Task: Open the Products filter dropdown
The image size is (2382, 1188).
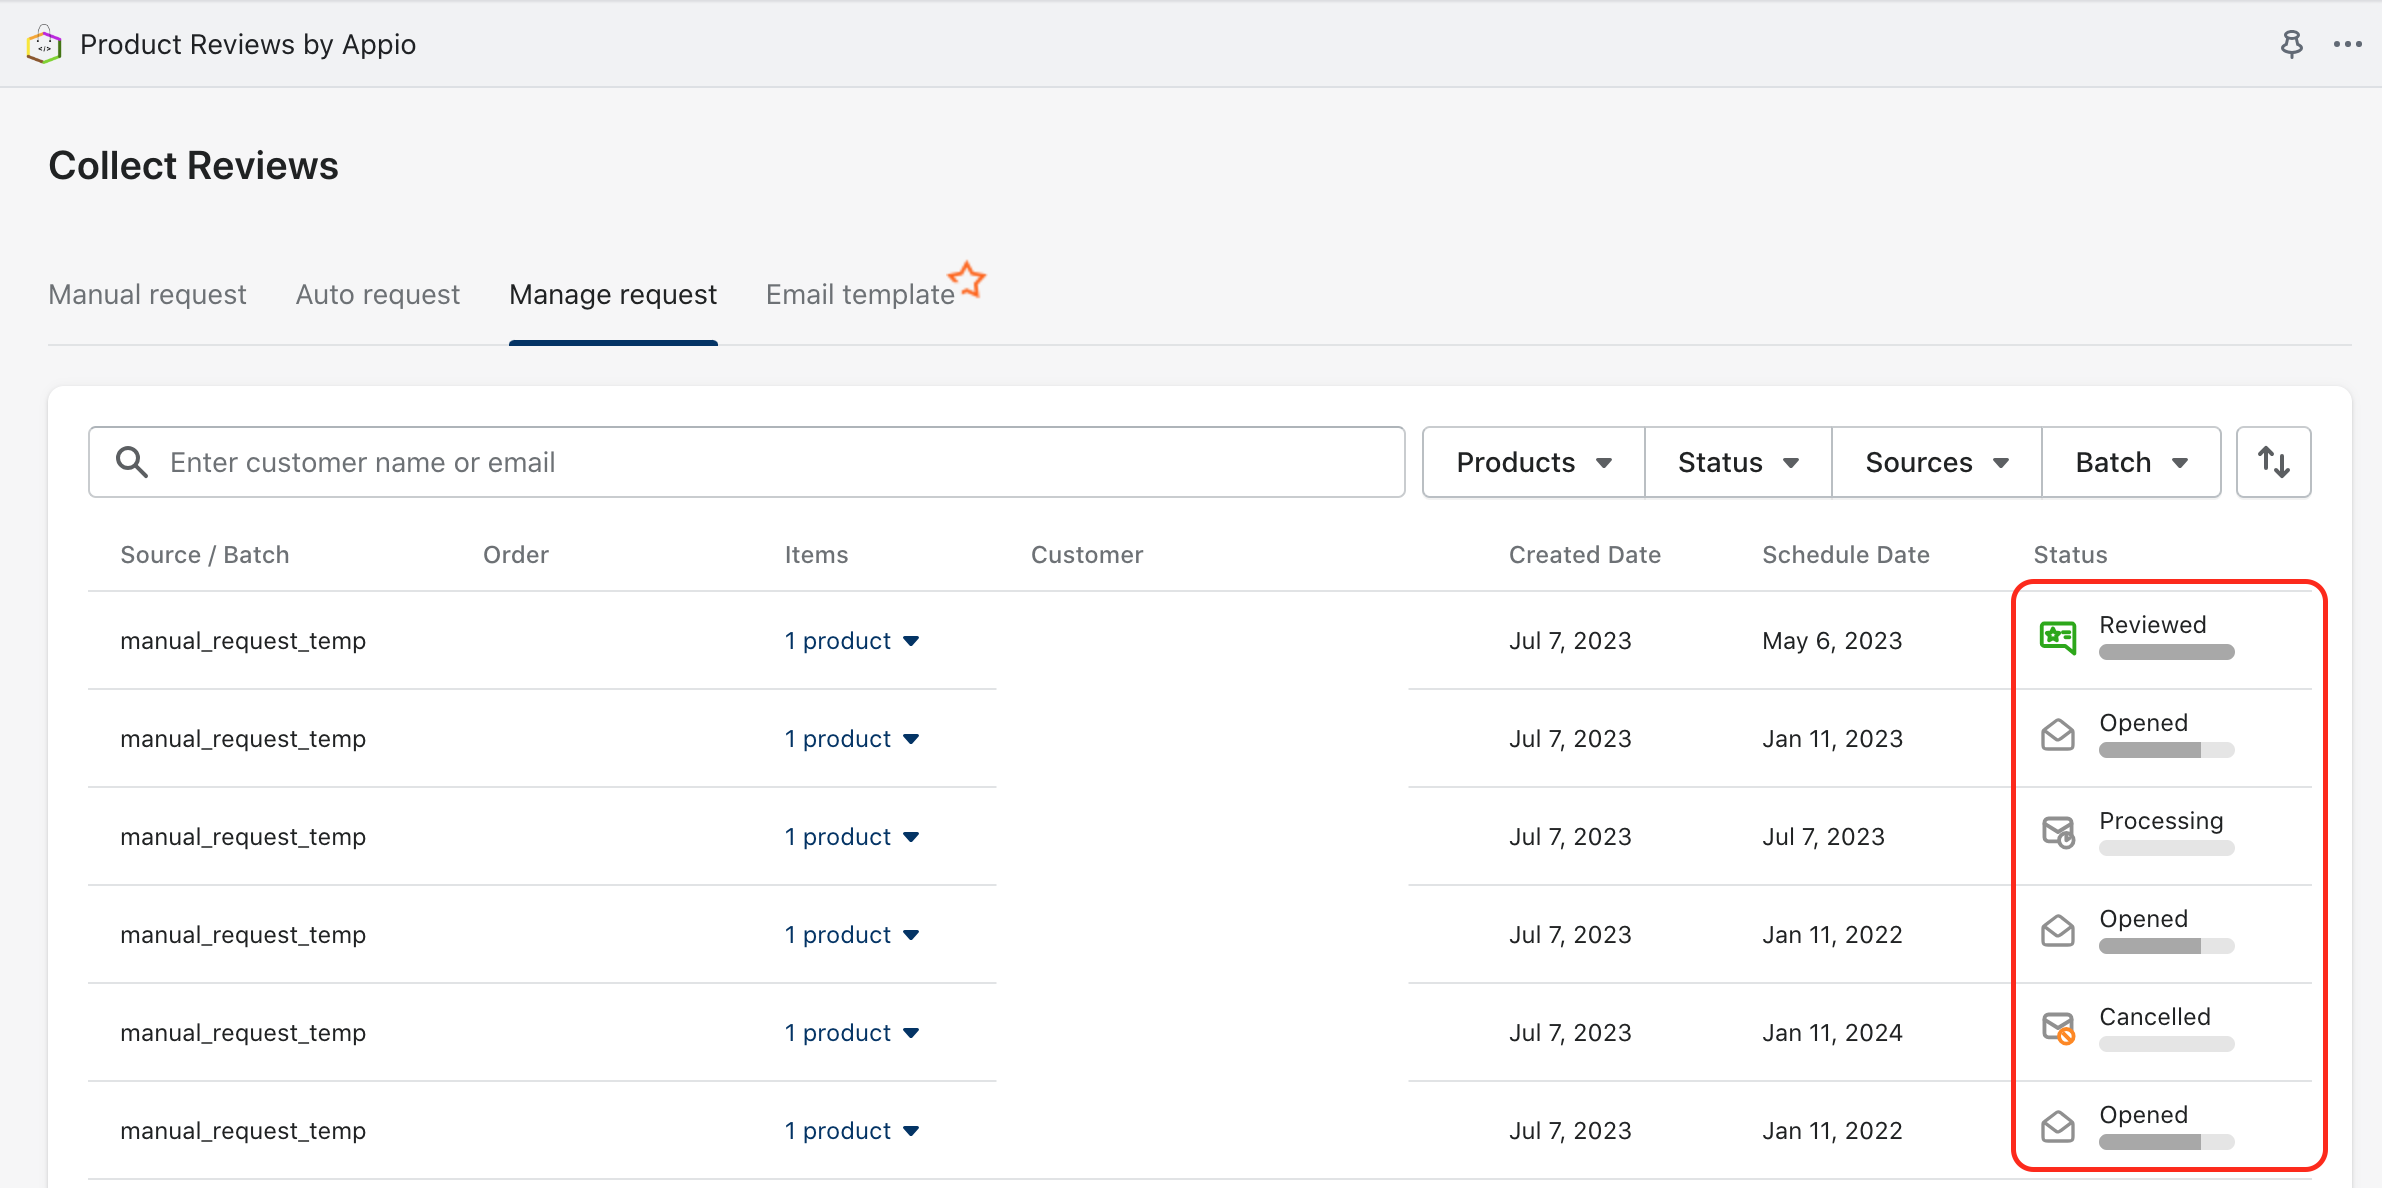Action: pyautogui.click(x=1533, y=462)
